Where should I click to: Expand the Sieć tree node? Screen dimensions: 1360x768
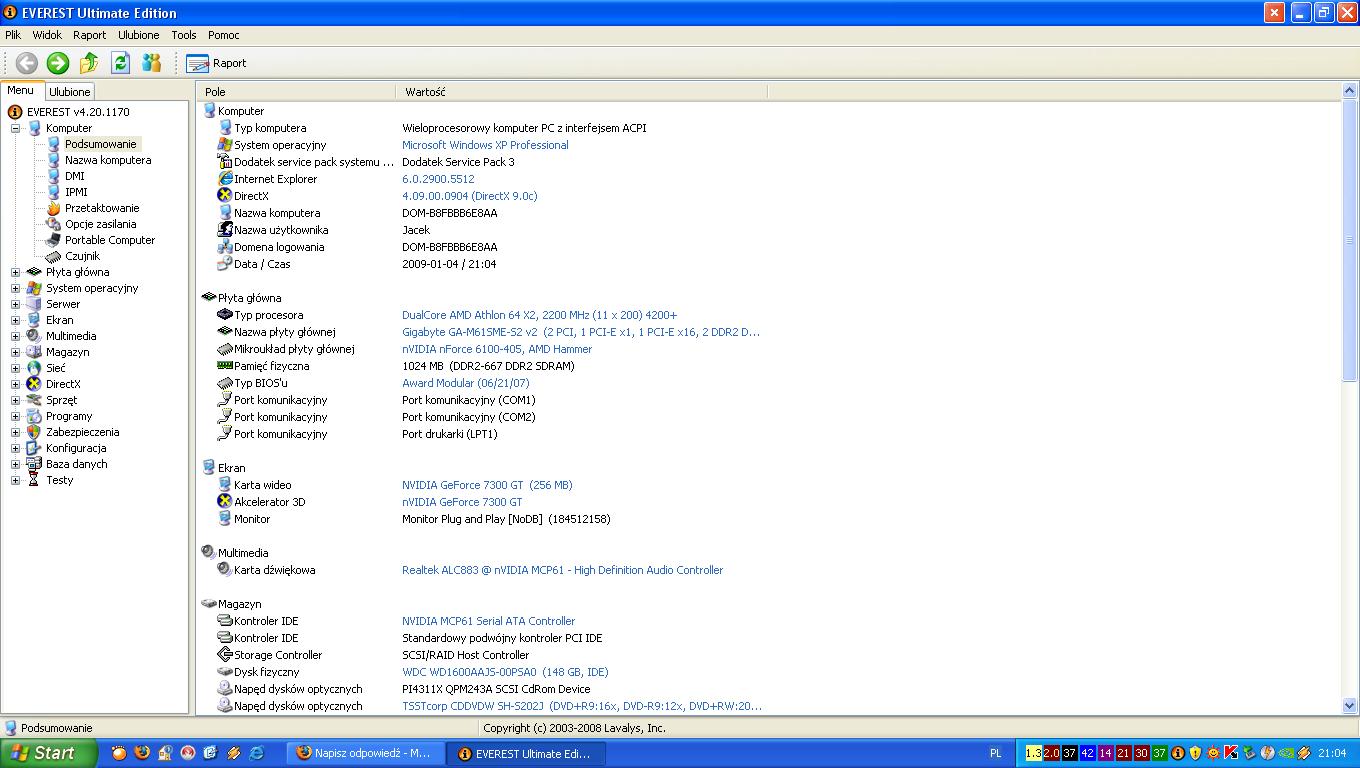point(15,368)
